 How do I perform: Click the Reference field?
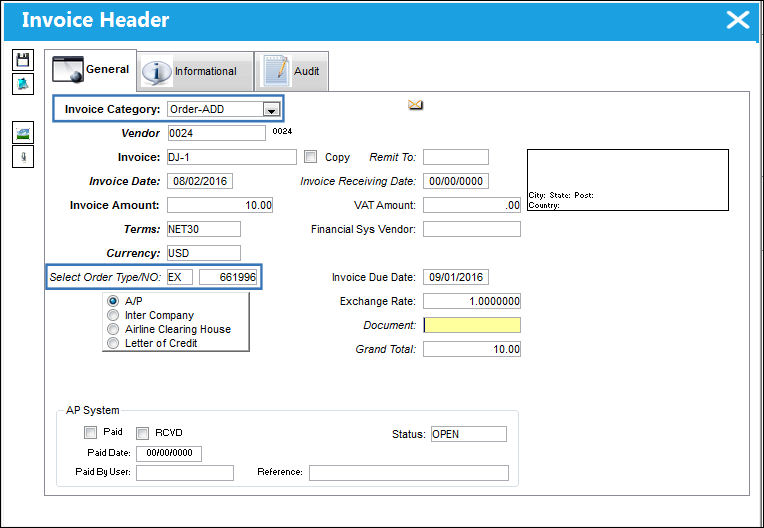coord(409,472)
